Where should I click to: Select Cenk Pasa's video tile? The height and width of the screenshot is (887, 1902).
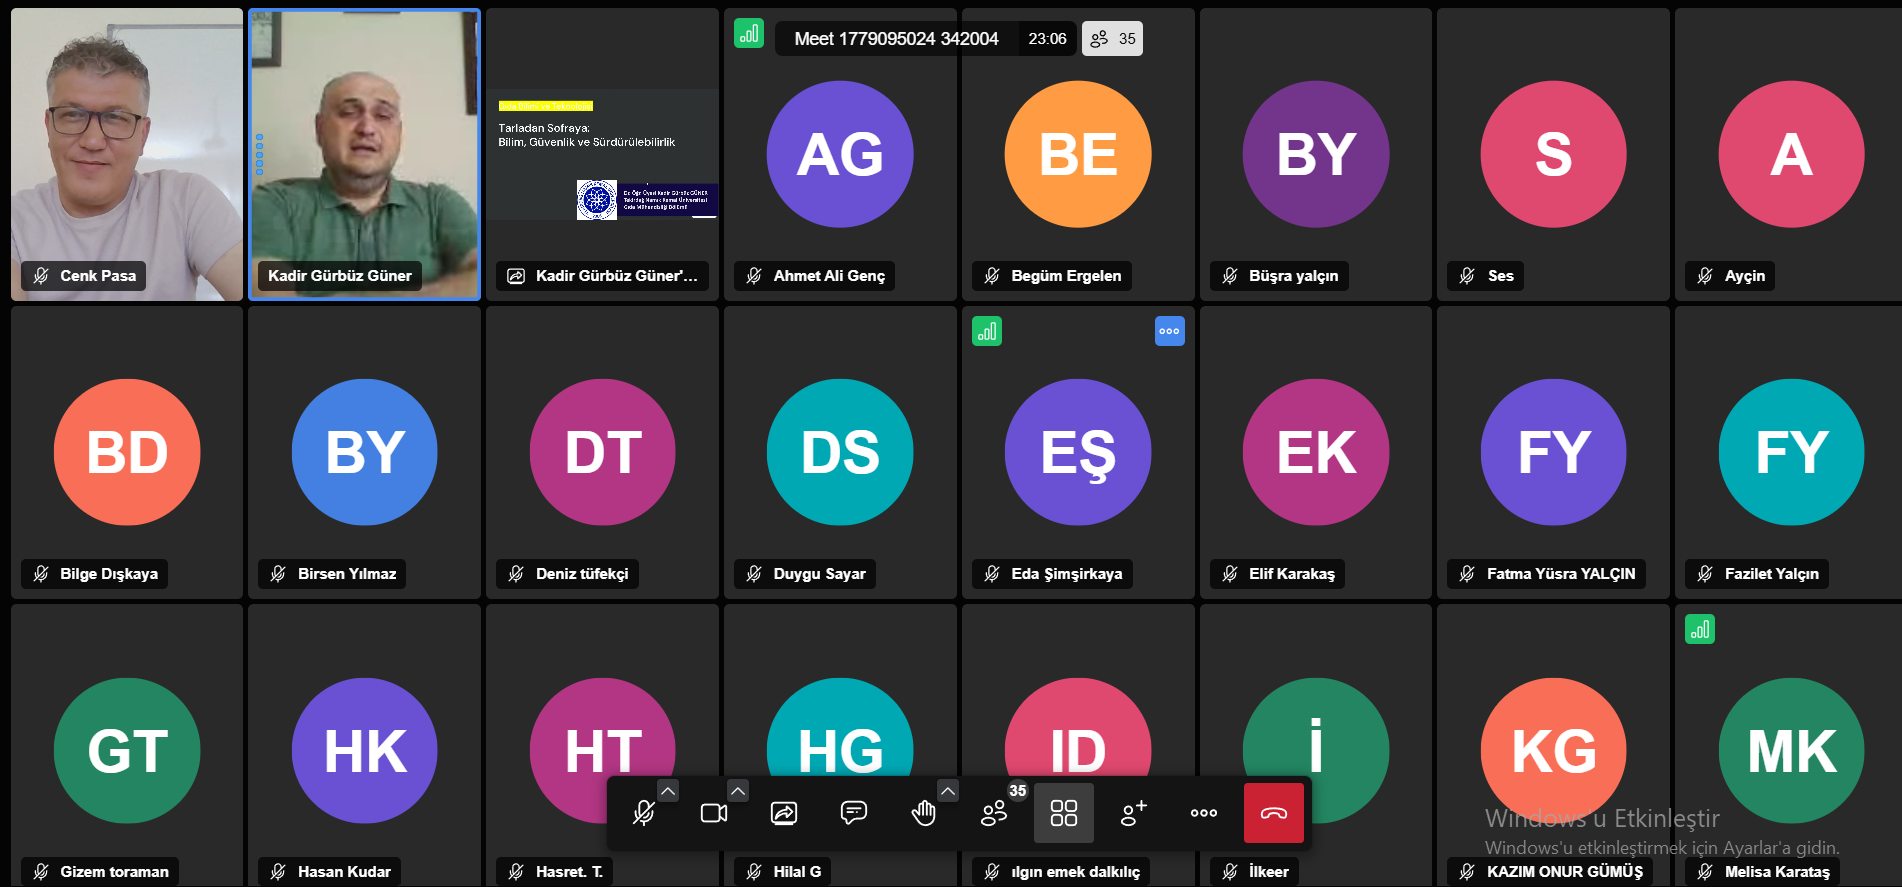point(127,155)
